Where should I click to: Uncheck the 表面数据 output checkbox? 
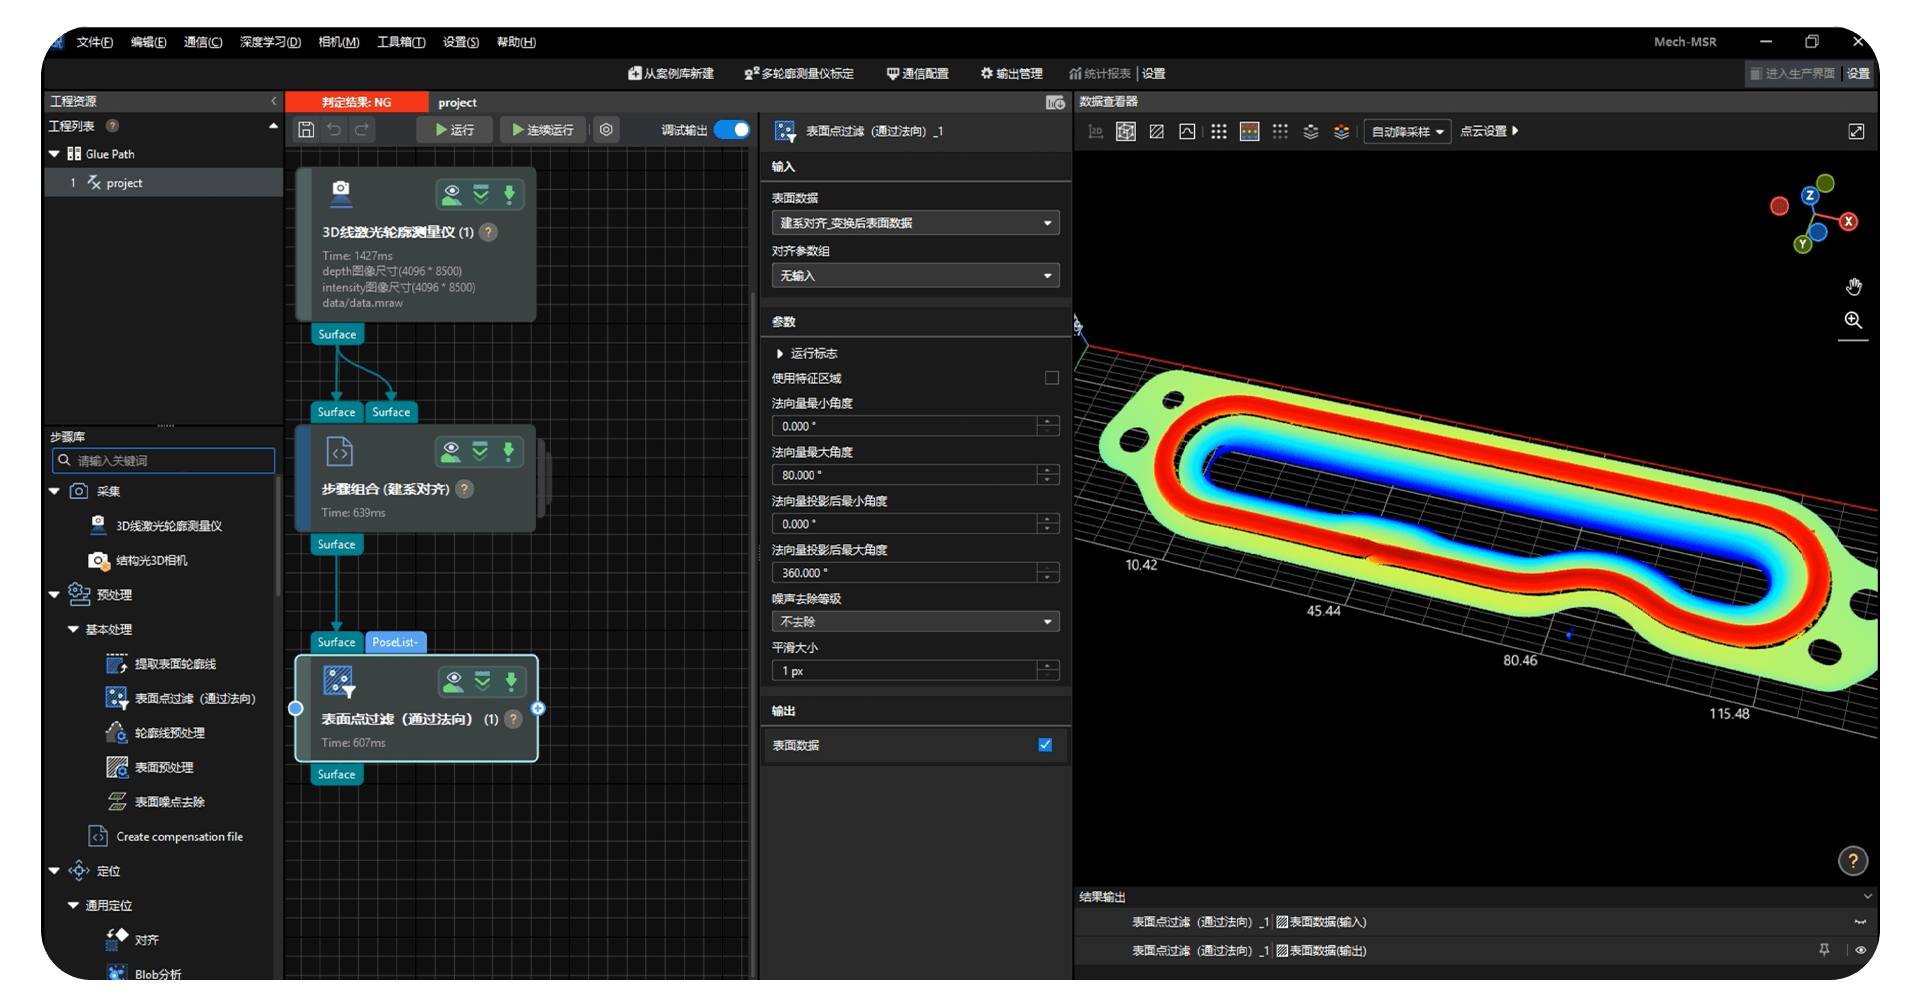pos(1045,745)
